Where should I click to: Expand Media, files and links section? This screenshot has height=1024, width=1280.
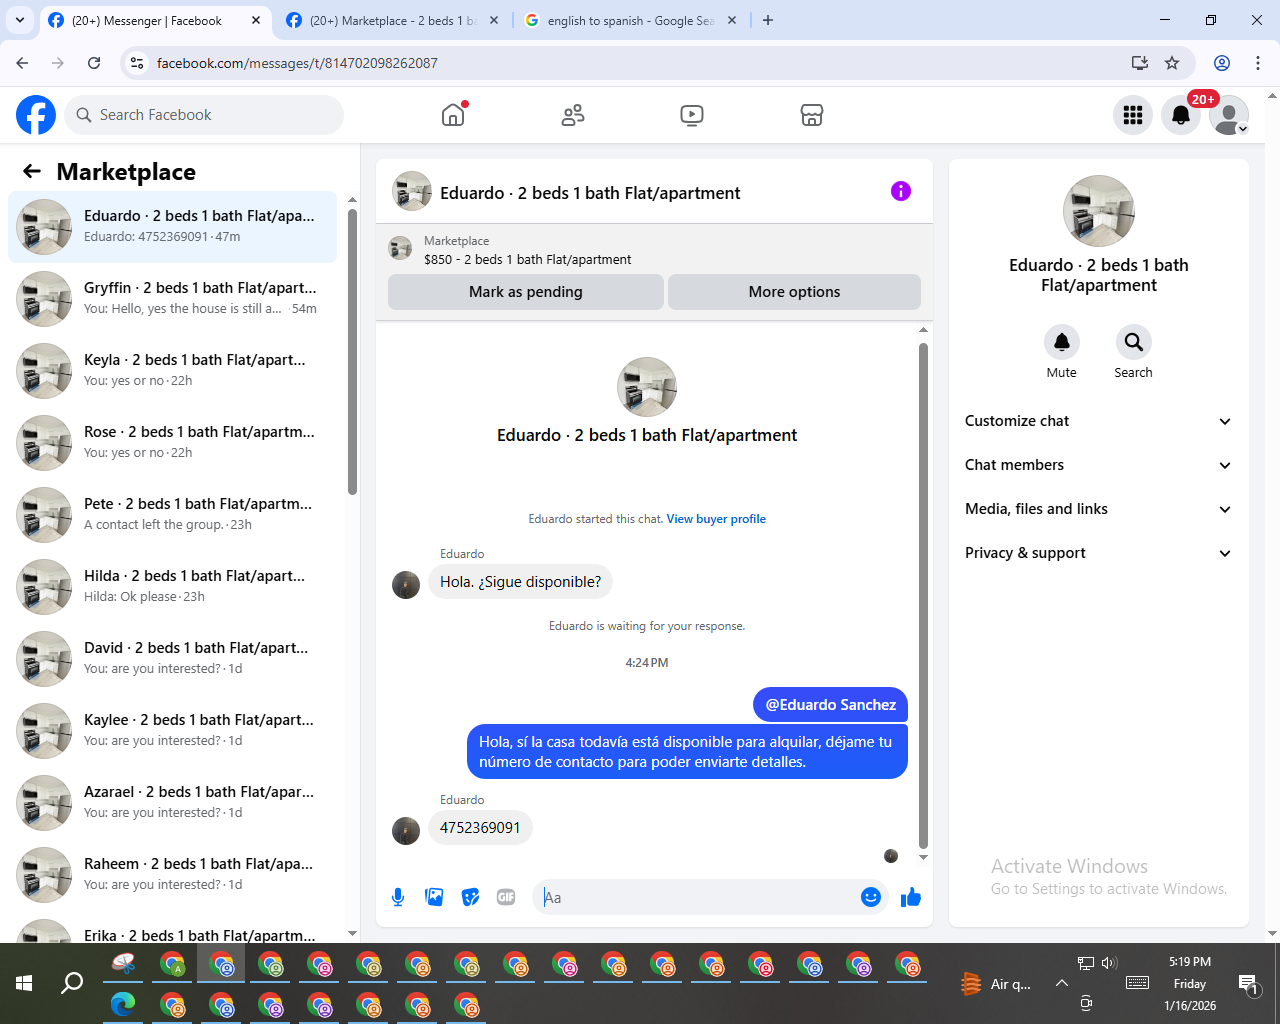tap(1098, 509)
